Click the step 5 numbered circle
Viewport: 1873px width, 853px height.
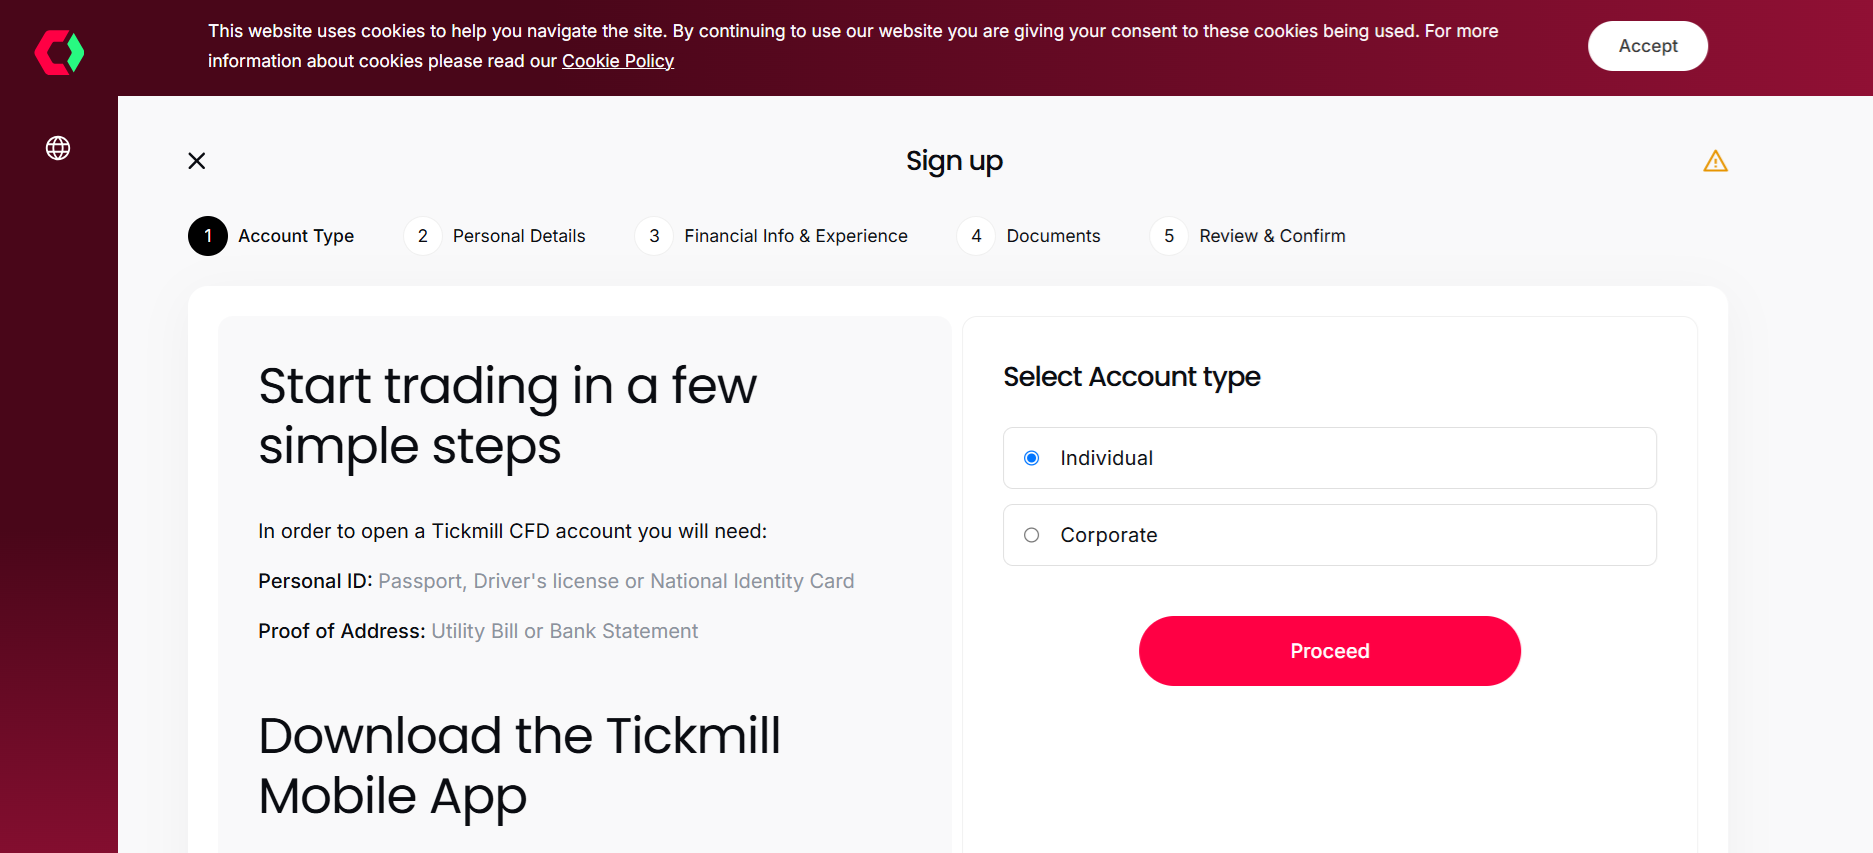click(1168, 236)
